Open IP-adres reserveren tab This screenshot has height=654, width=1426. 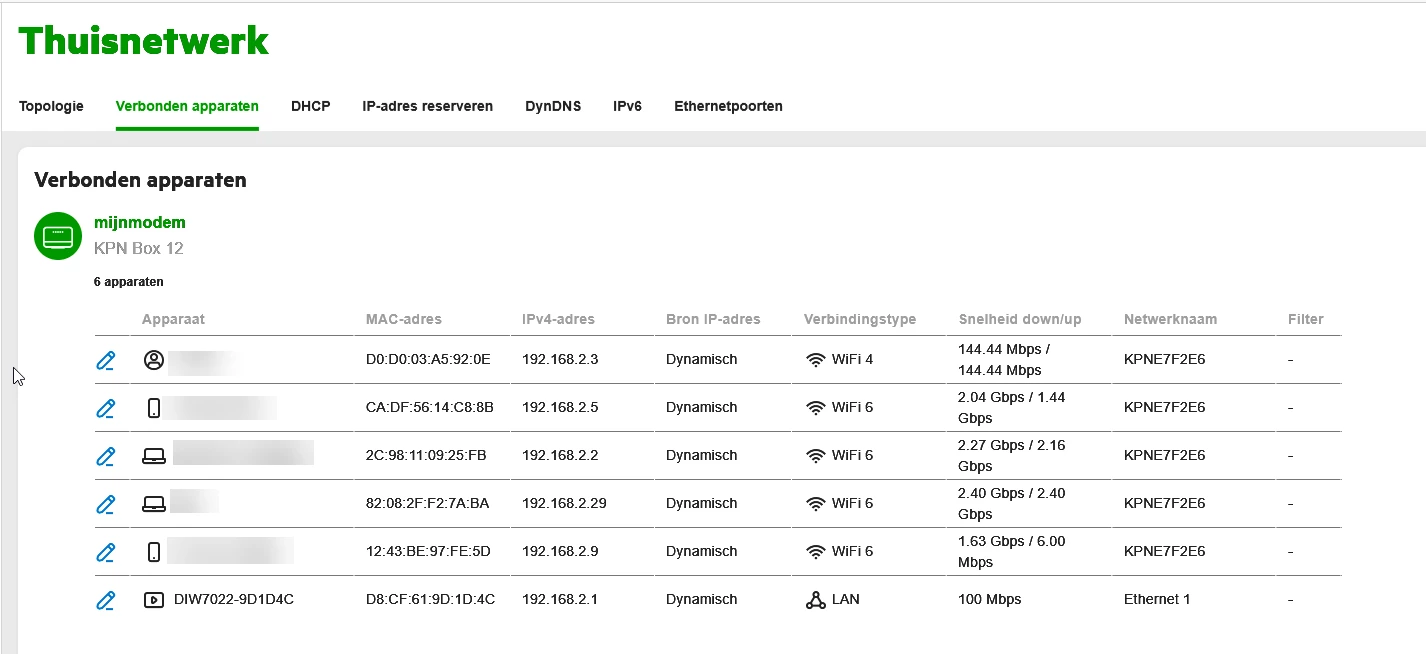pyautogui.click(x=427, y=106)
